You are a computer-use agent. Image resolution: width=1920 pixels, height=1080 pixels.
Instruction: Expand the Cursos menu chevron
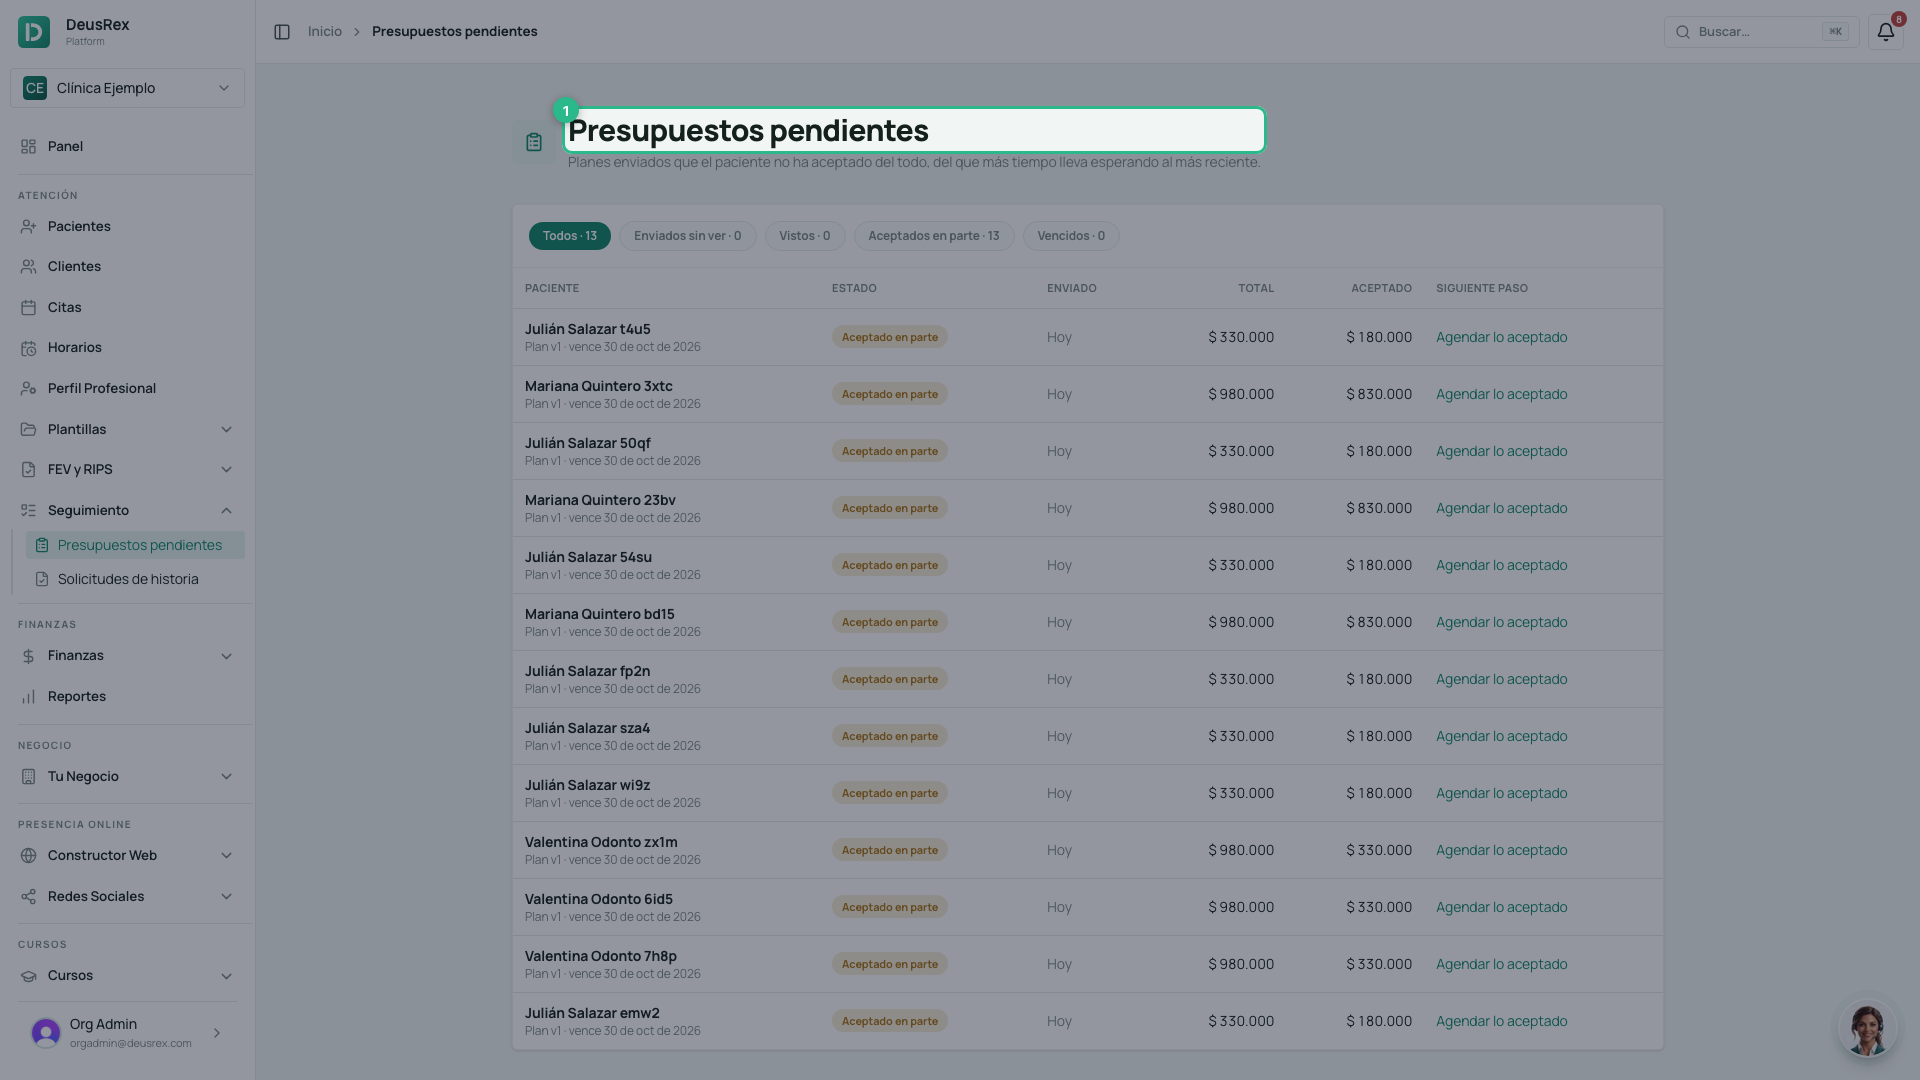click(226, 976)
